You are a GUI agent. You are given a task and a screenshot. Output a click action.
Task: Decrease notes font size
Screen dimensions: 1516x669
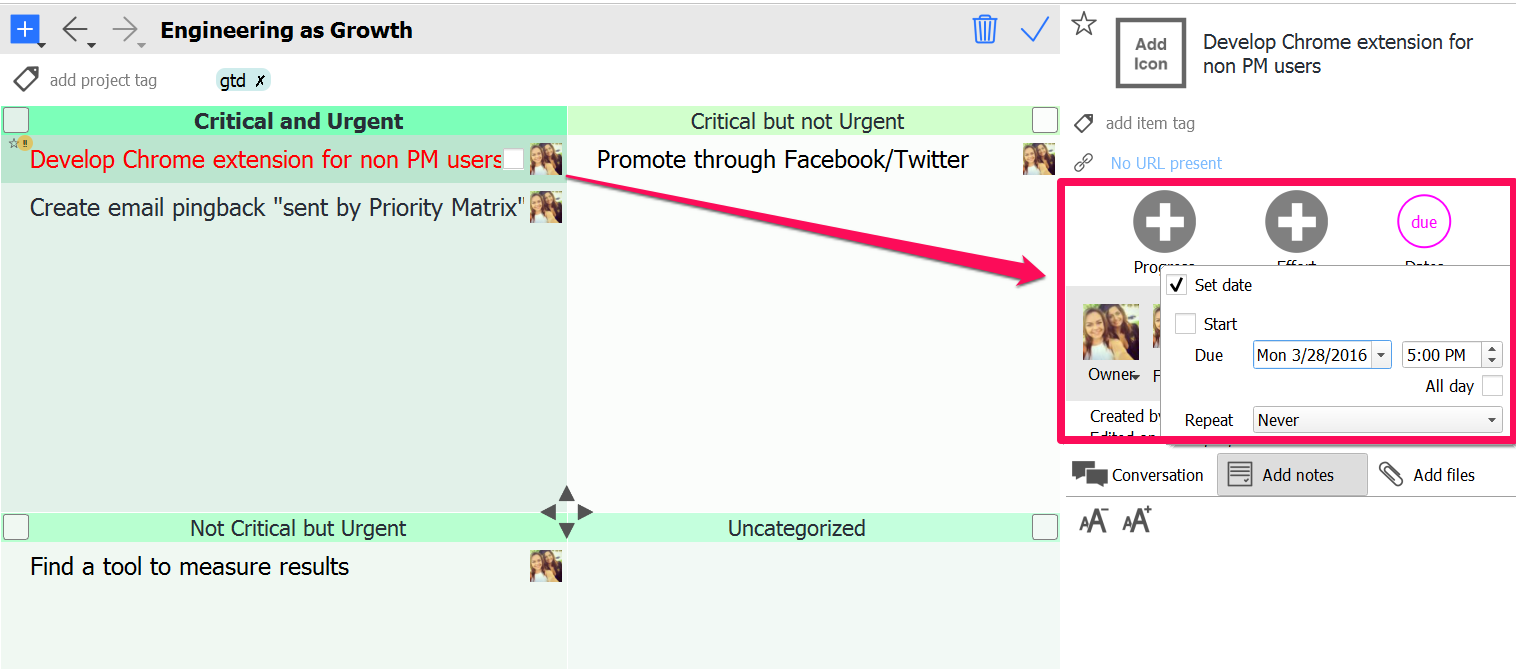coord(1093,521)
